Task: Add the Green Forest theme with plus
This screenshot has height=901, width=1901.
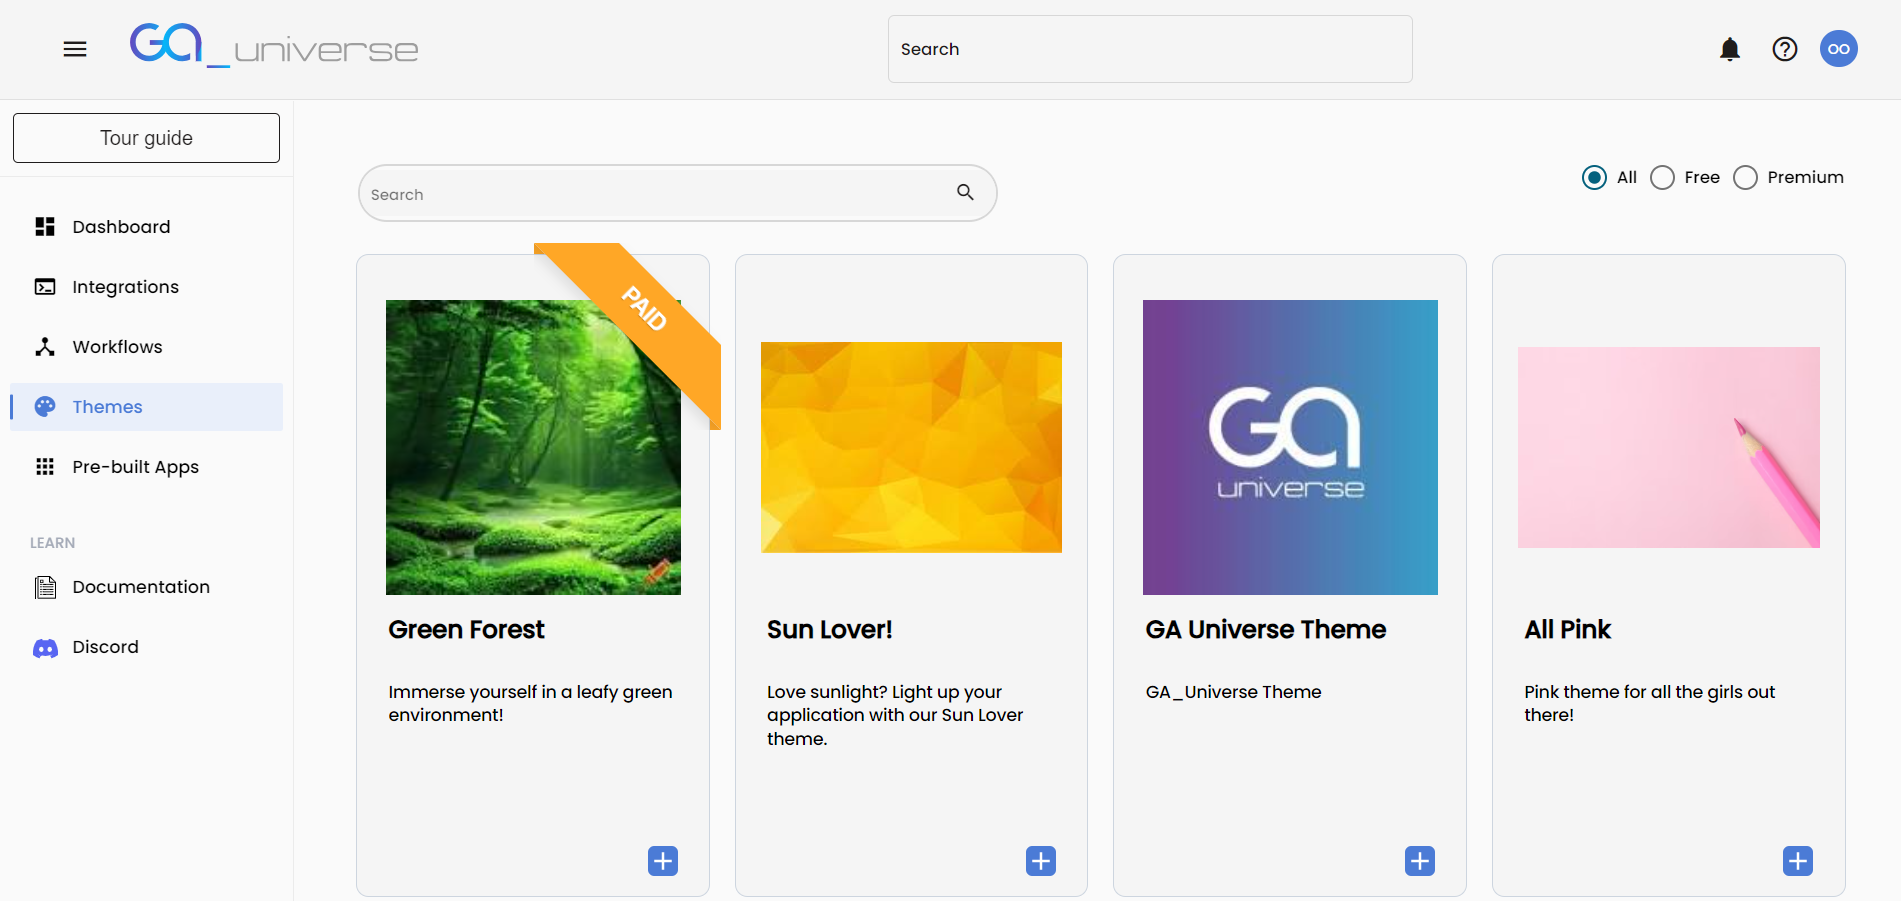Action: pos(663,861)
